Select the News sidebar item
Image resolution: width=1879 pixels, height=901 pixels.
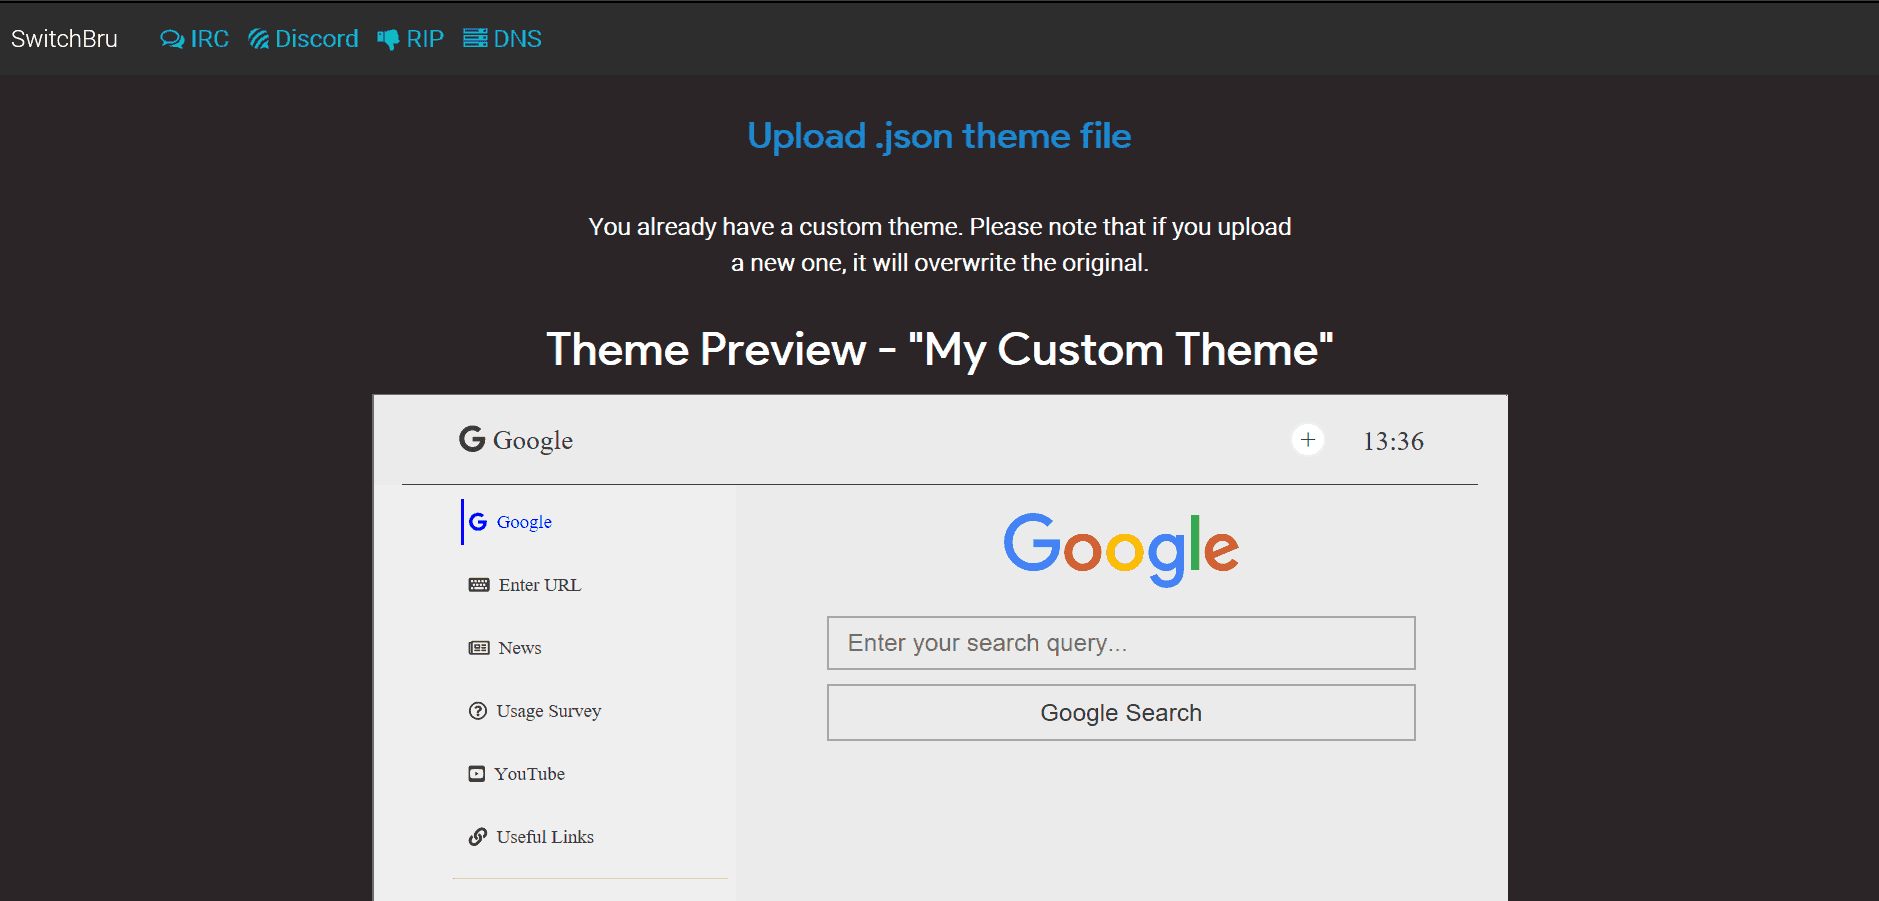click(520, 648)
